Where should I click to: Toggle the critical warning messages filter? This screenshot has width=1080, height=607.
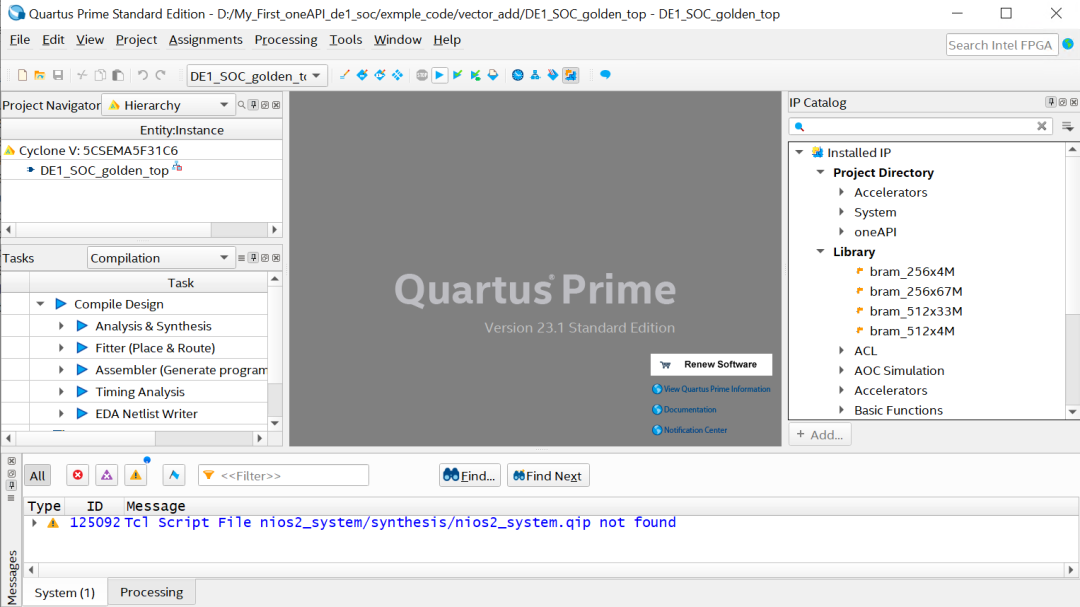click(107, 475)
